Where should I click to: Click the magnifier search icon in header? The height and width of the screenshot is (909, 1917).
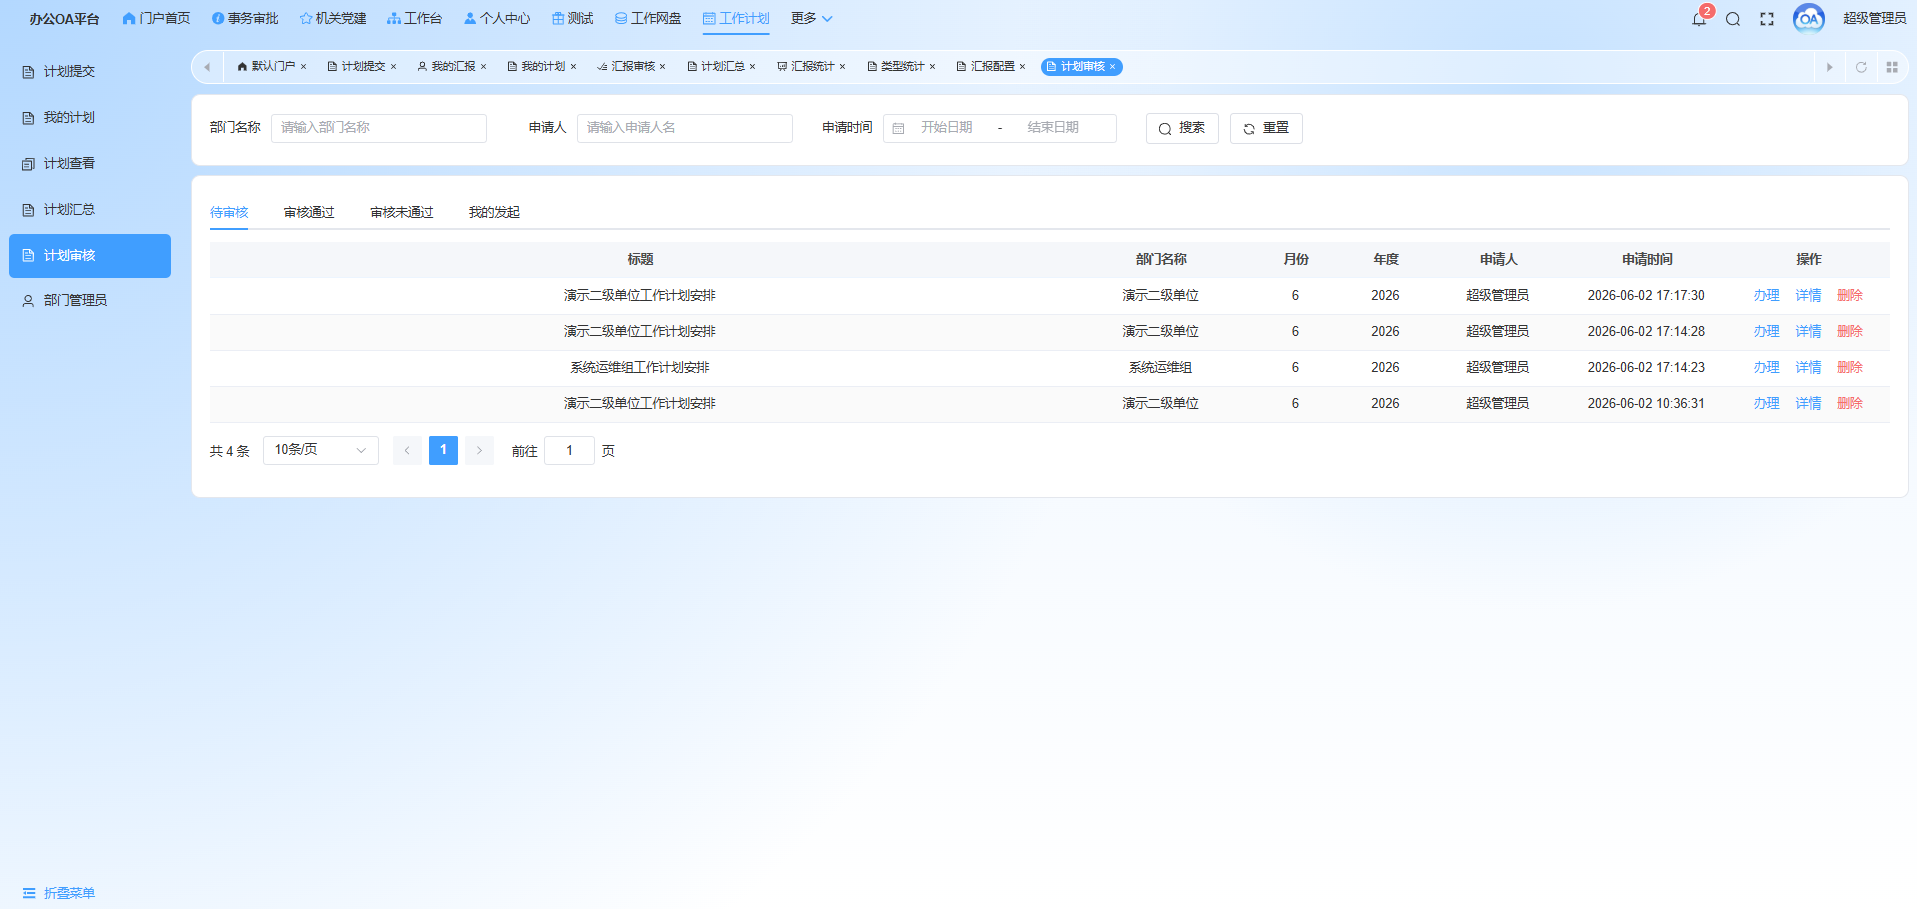[1733, 19]
